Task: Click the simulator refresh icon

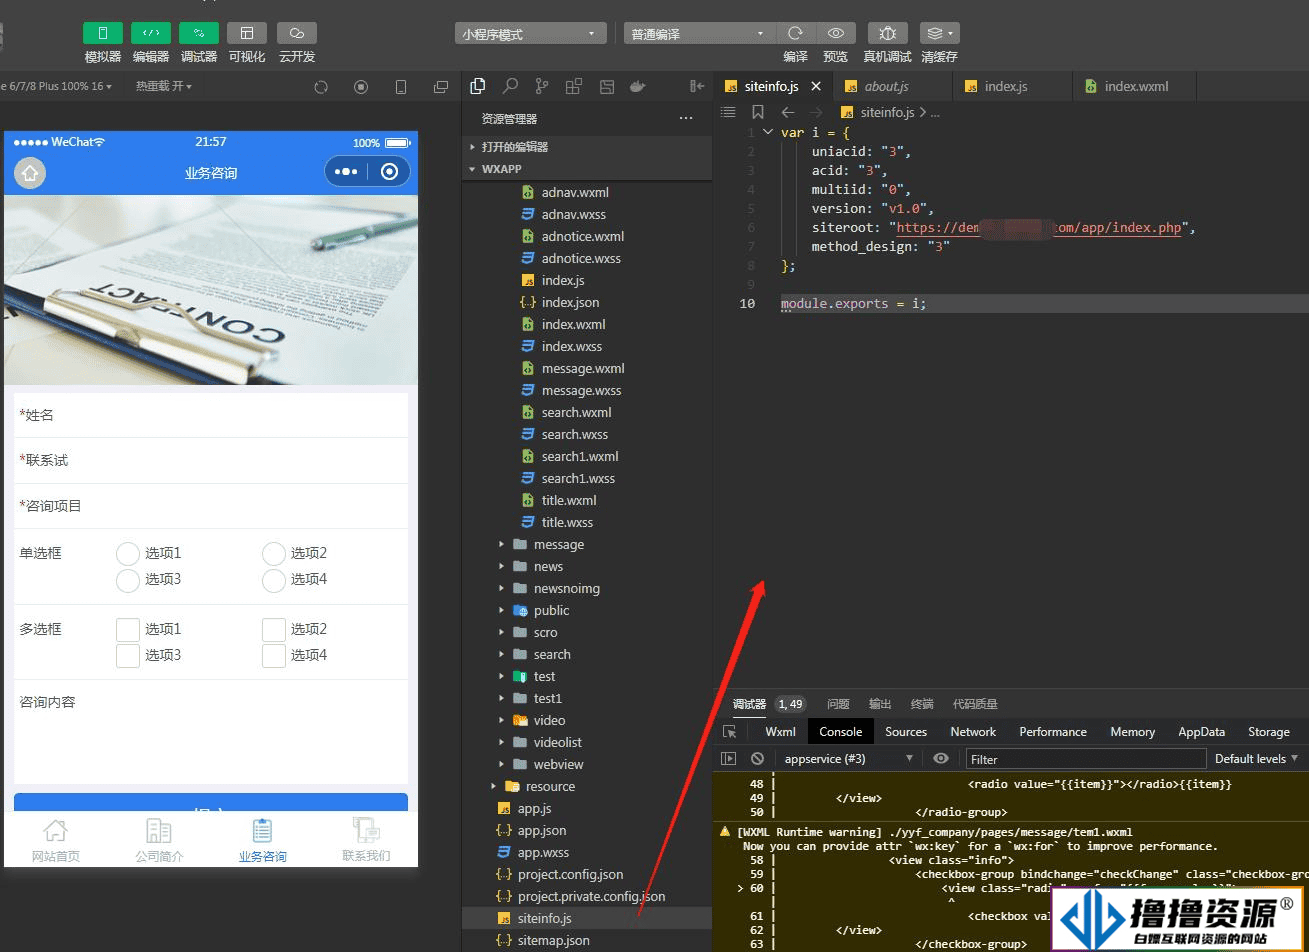Action: pyautogui.click(x=321, y=87)
